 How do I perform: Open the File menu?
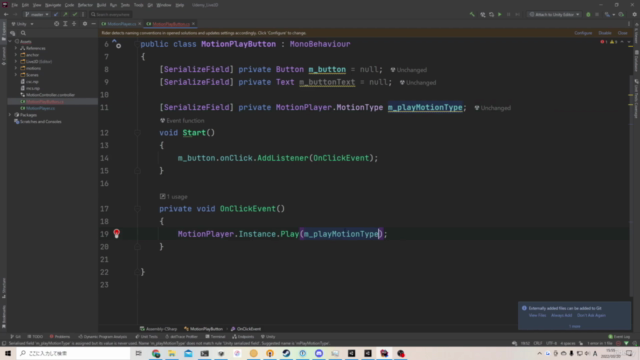pos(14,5)
